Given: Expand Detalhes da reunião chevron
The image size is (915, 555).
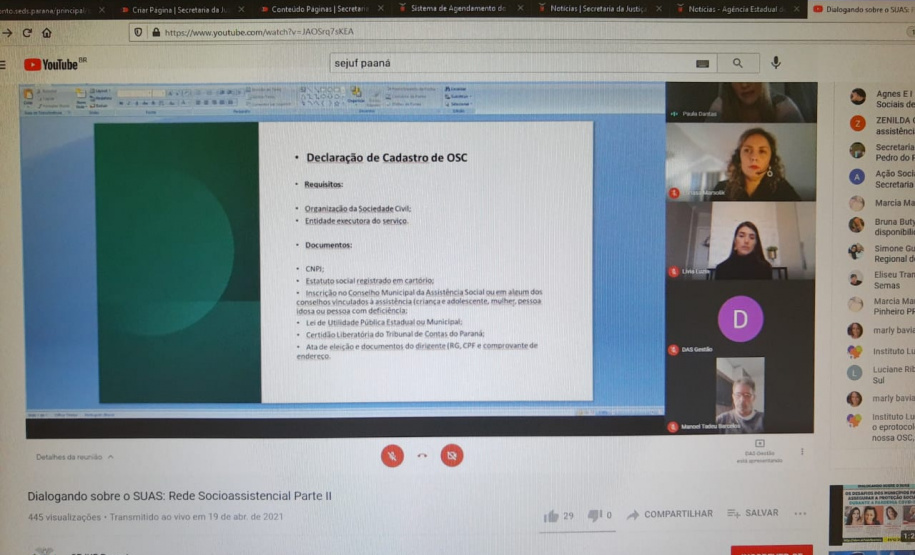Looking at the screenshot, I should [111, 457].
